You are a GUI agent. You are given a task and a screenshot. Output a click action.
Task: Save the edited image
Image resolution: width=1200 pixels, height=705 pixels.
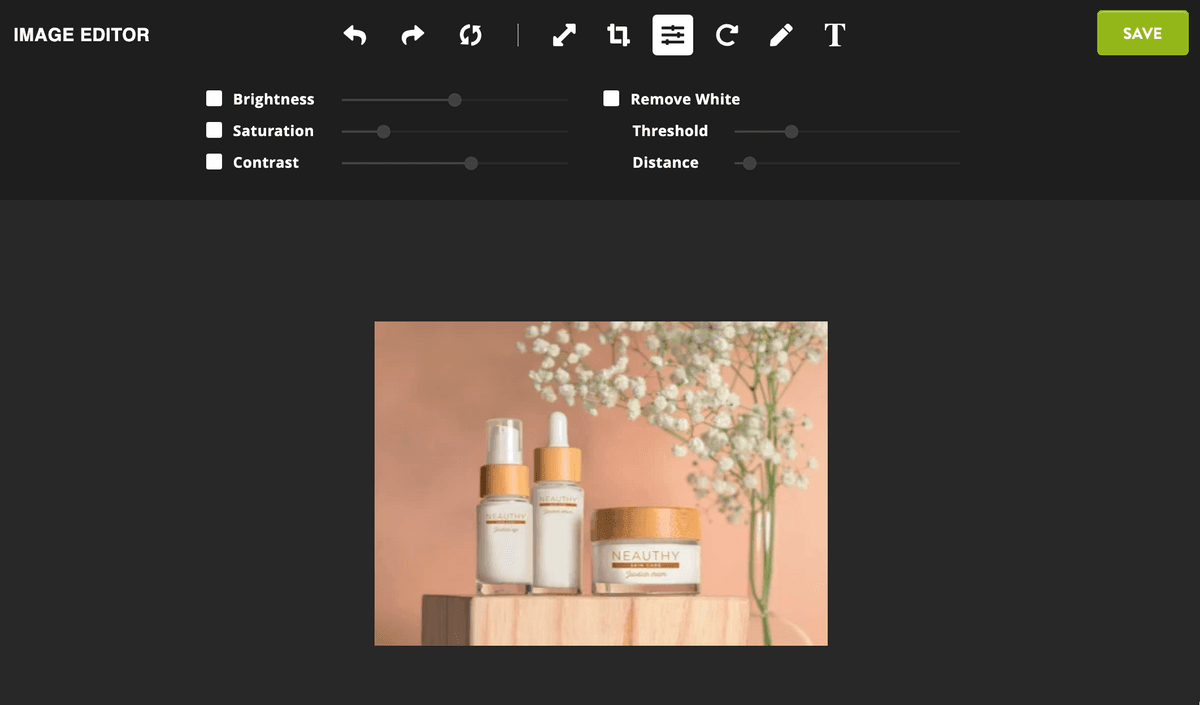1142,33
